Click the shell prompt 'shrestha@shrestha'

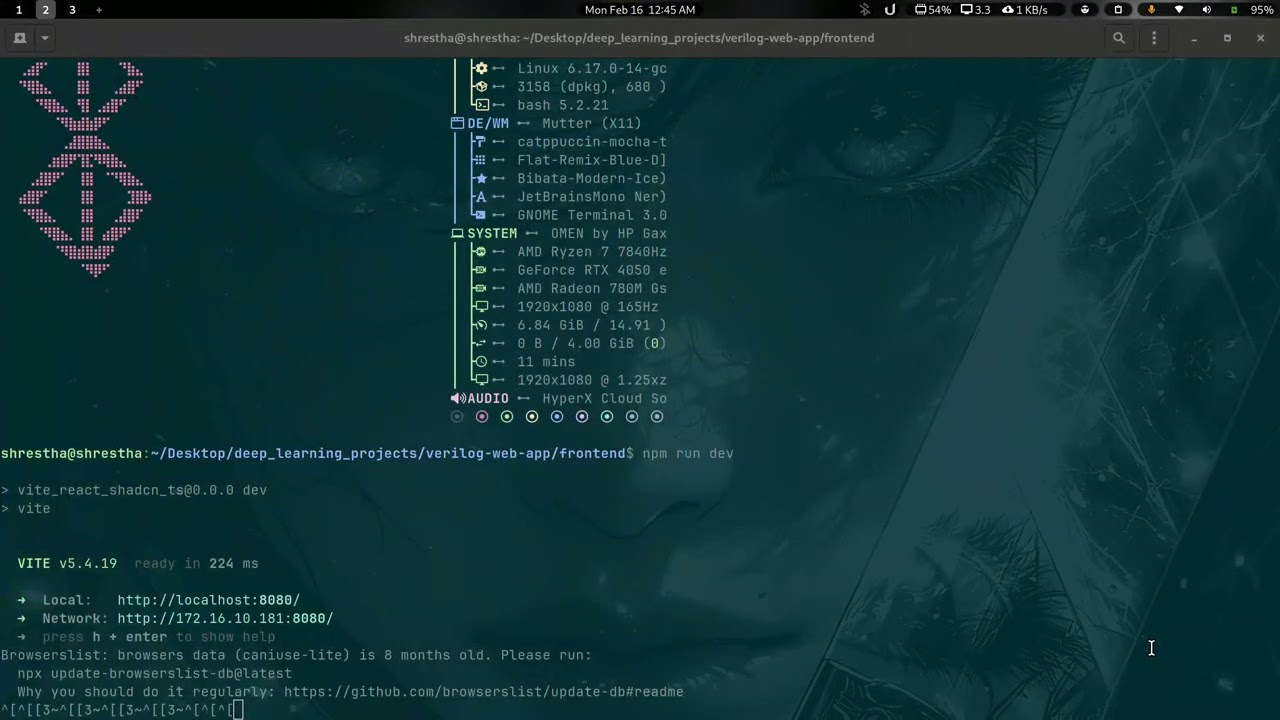72,454
